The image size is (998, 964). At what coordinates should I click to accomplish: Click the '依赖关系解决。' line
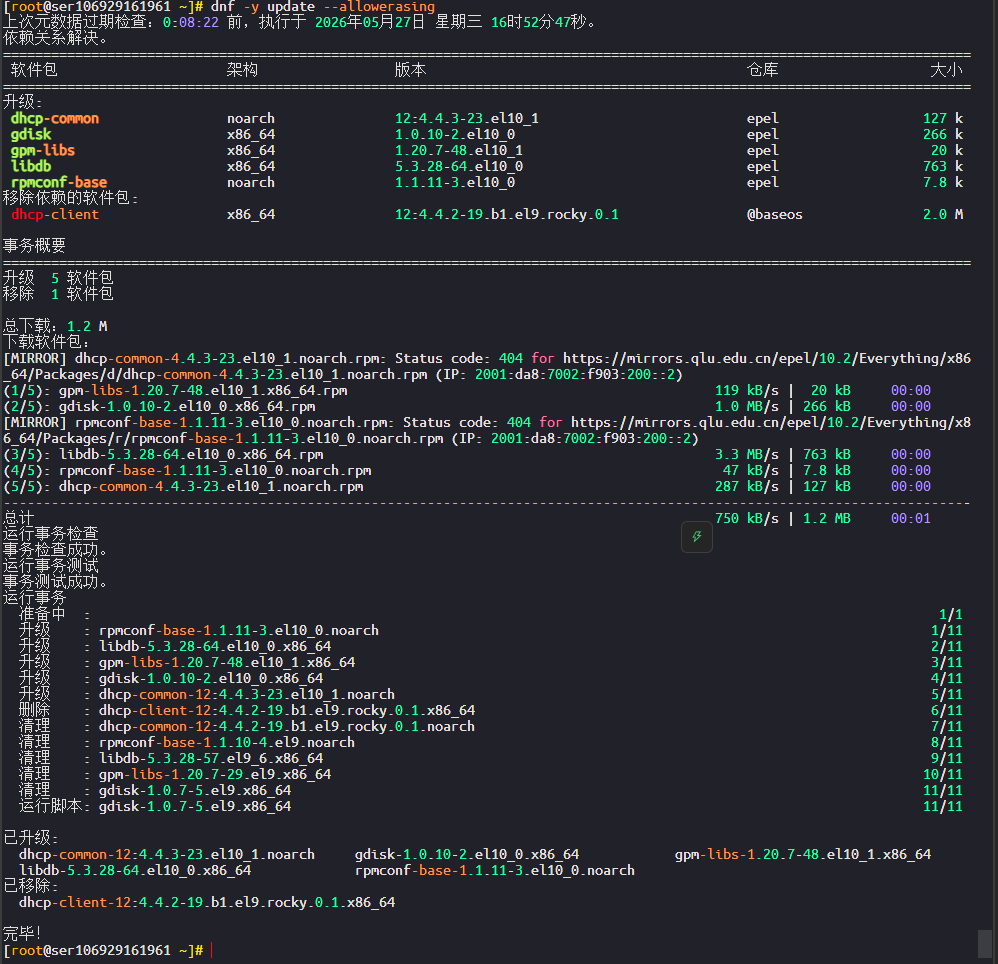click(x=55, y=38)
